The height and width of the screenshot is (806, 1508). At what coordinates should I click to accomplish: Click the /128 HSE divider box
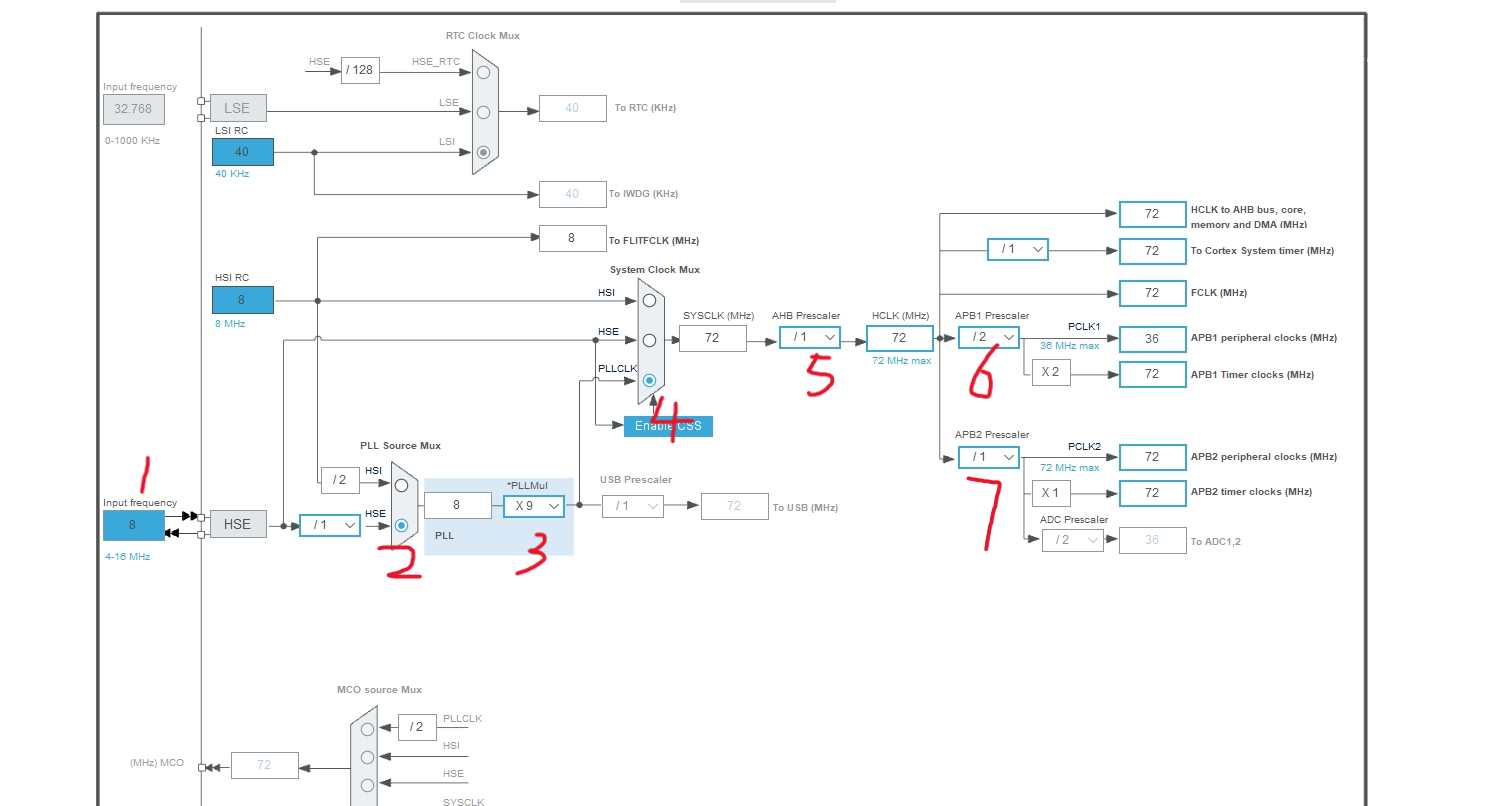point(360,70)
